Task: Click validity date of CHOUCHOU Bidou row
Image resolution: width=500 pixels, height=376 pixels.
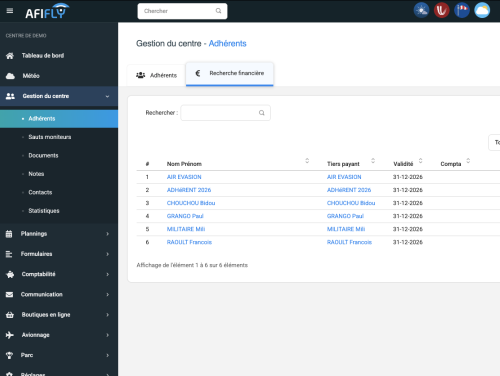Action: [408, 203]
